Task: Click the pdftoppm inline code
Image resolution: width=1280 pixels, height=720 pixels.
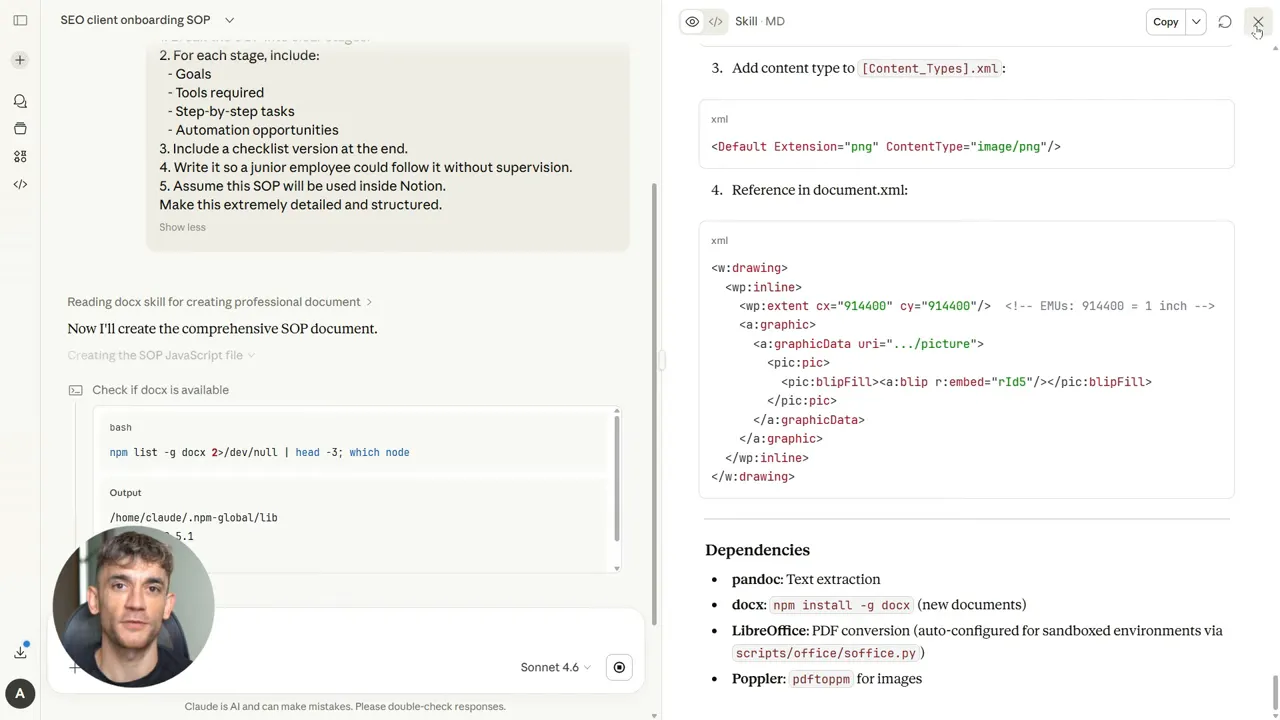Action: coord(820,679)
